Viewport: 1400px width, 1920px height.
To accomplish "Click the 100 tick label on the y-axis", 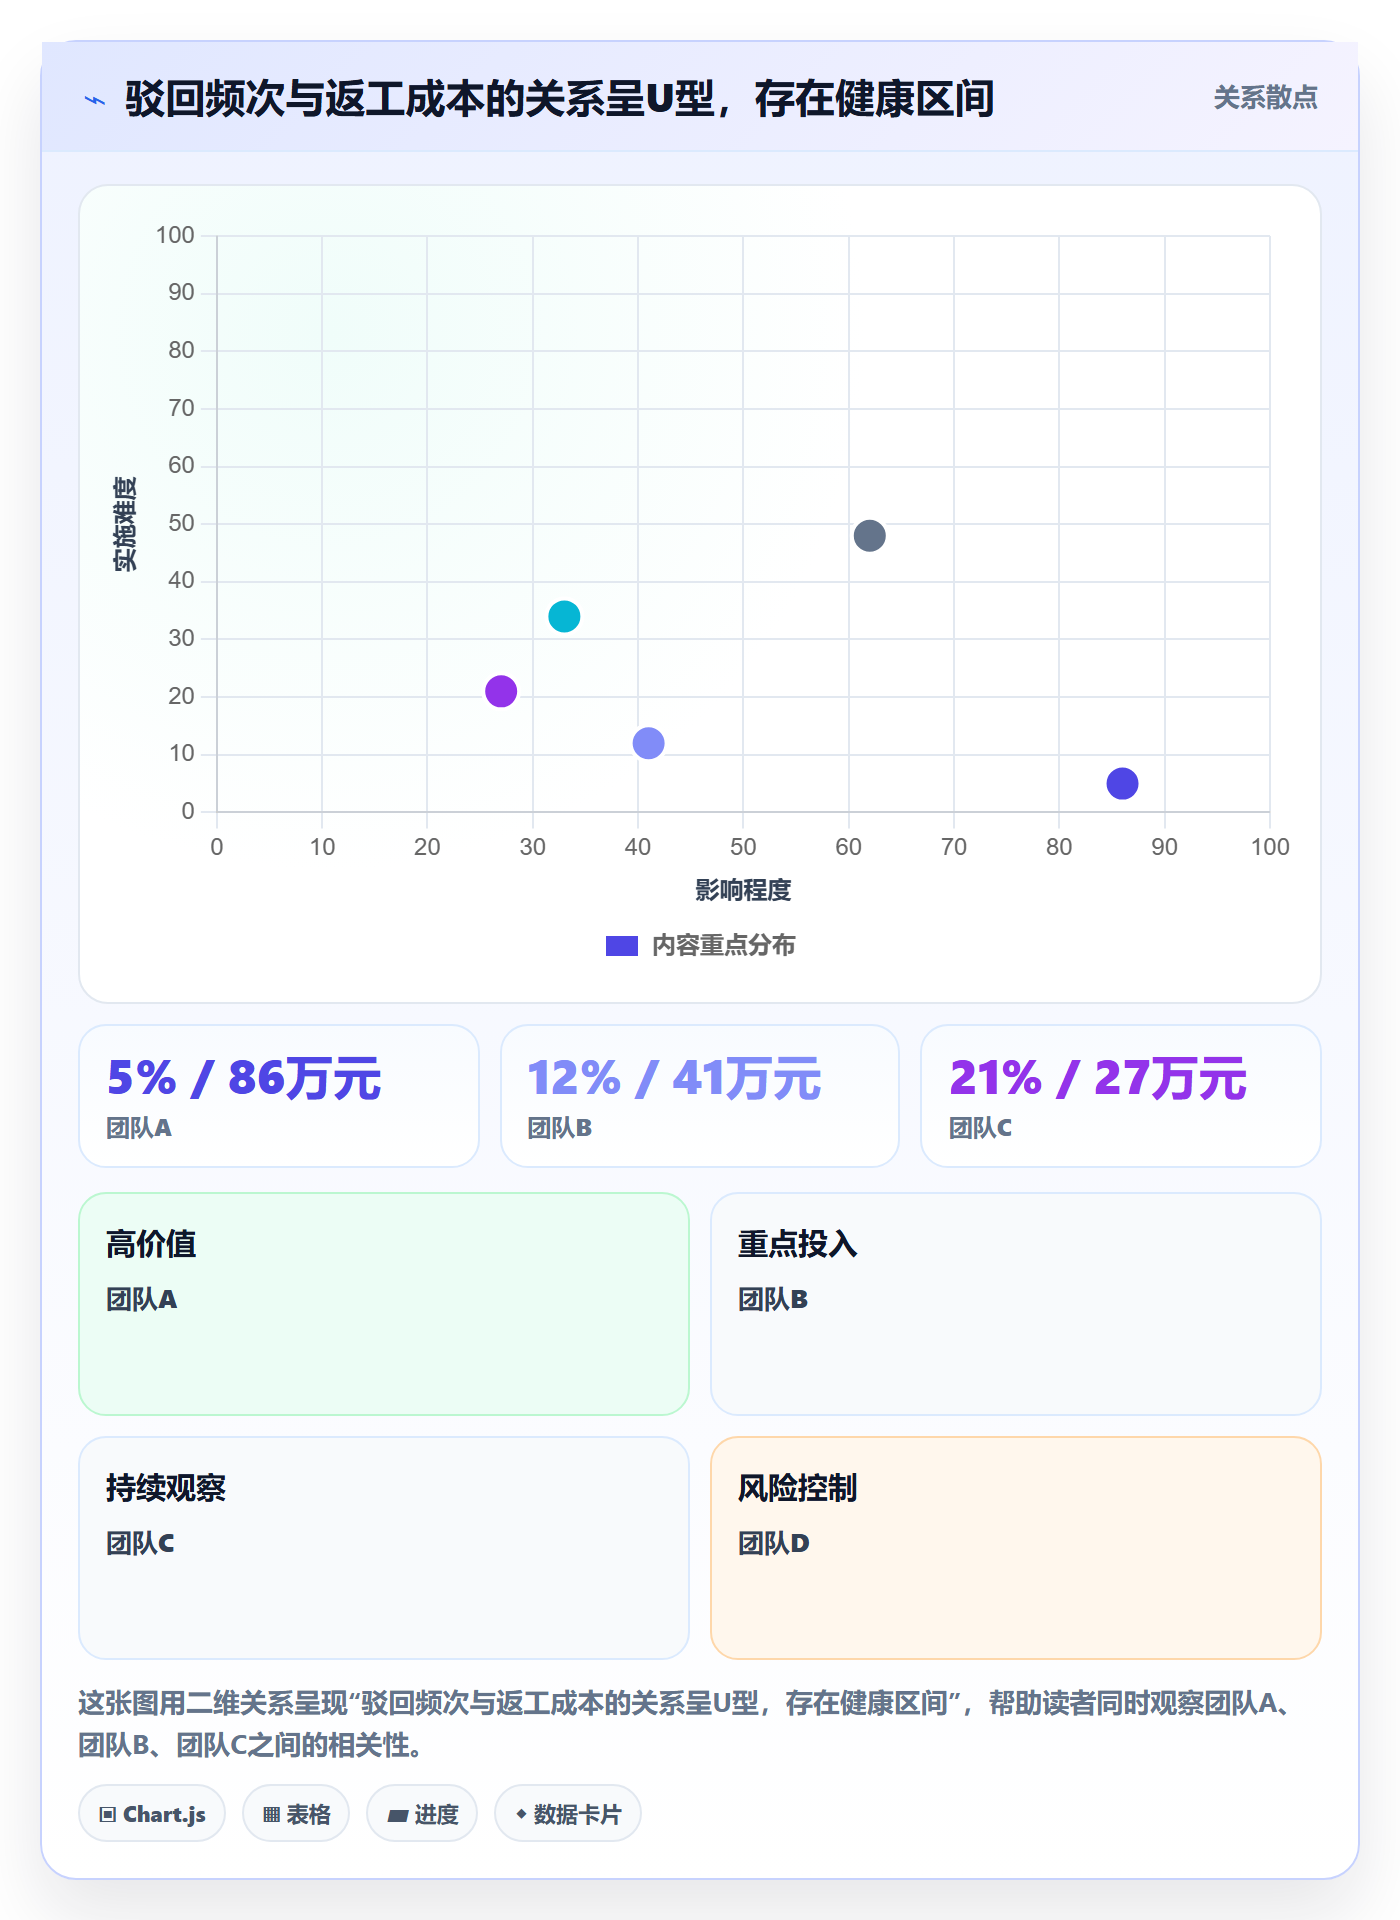I will point(175,236).
